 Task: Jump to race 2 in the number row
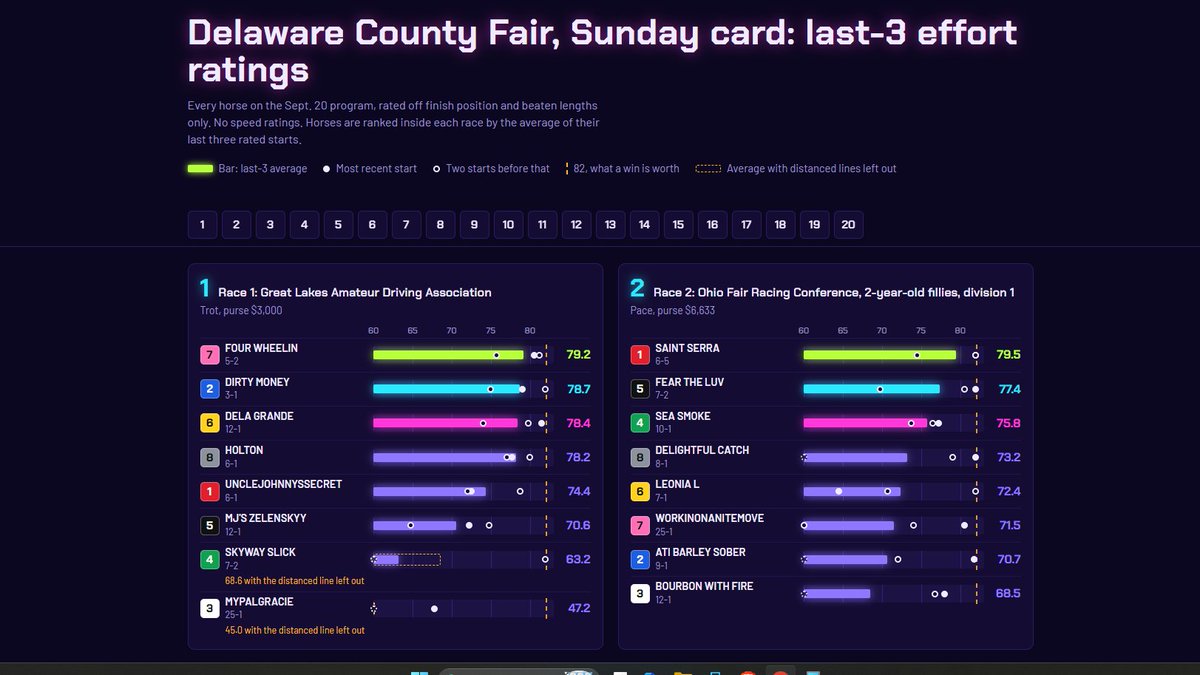(x=236, y=225)
